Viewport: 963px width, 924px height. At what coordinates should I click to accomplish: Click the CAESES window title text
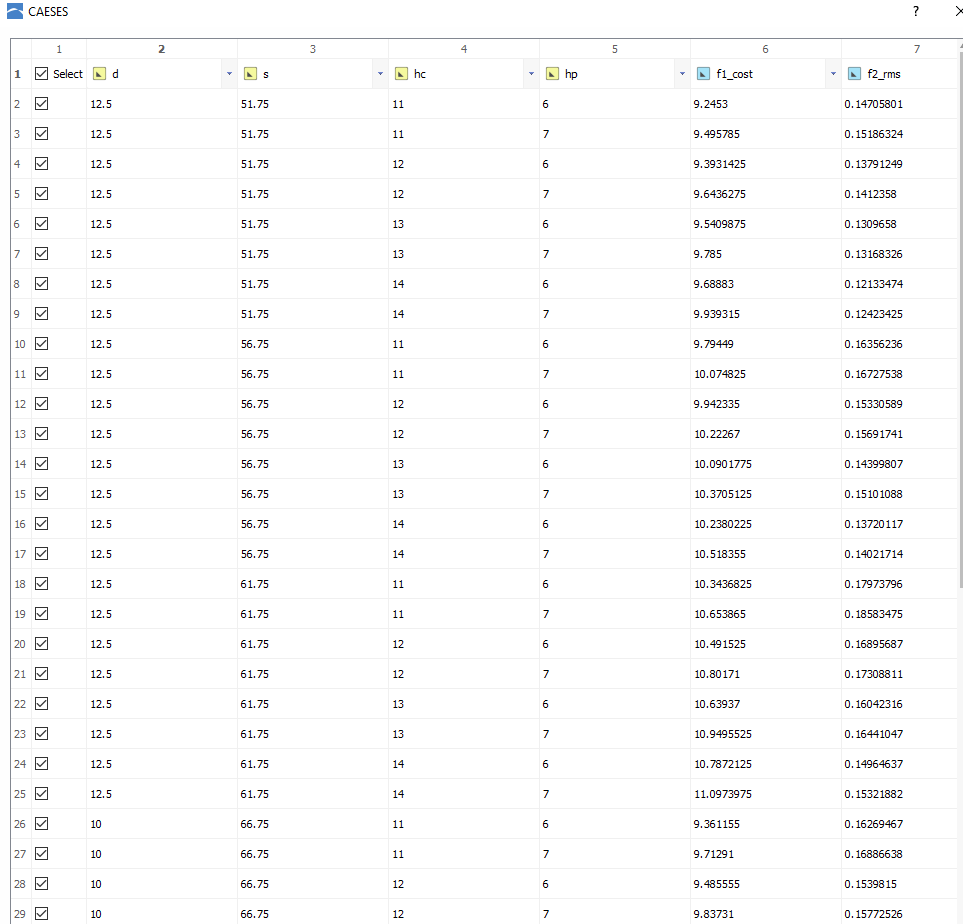coord(48,12)
